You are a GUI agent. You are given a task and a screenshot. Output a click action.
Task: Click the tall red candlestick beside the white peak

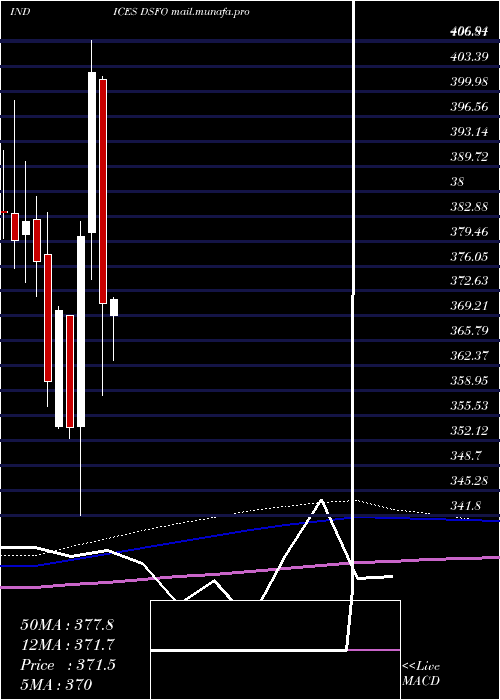(103, 192)
